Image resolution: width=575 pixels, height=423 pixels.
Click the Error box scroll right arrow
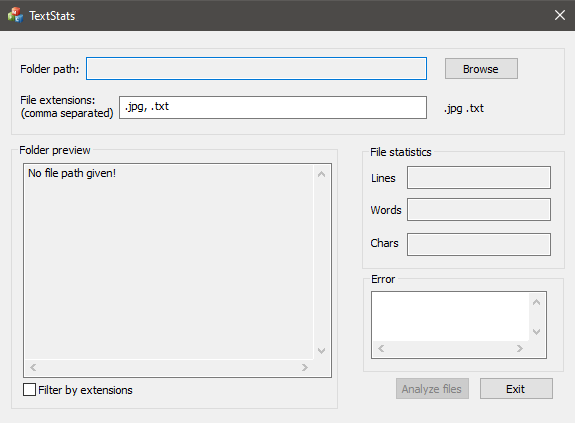pos(519,348)
